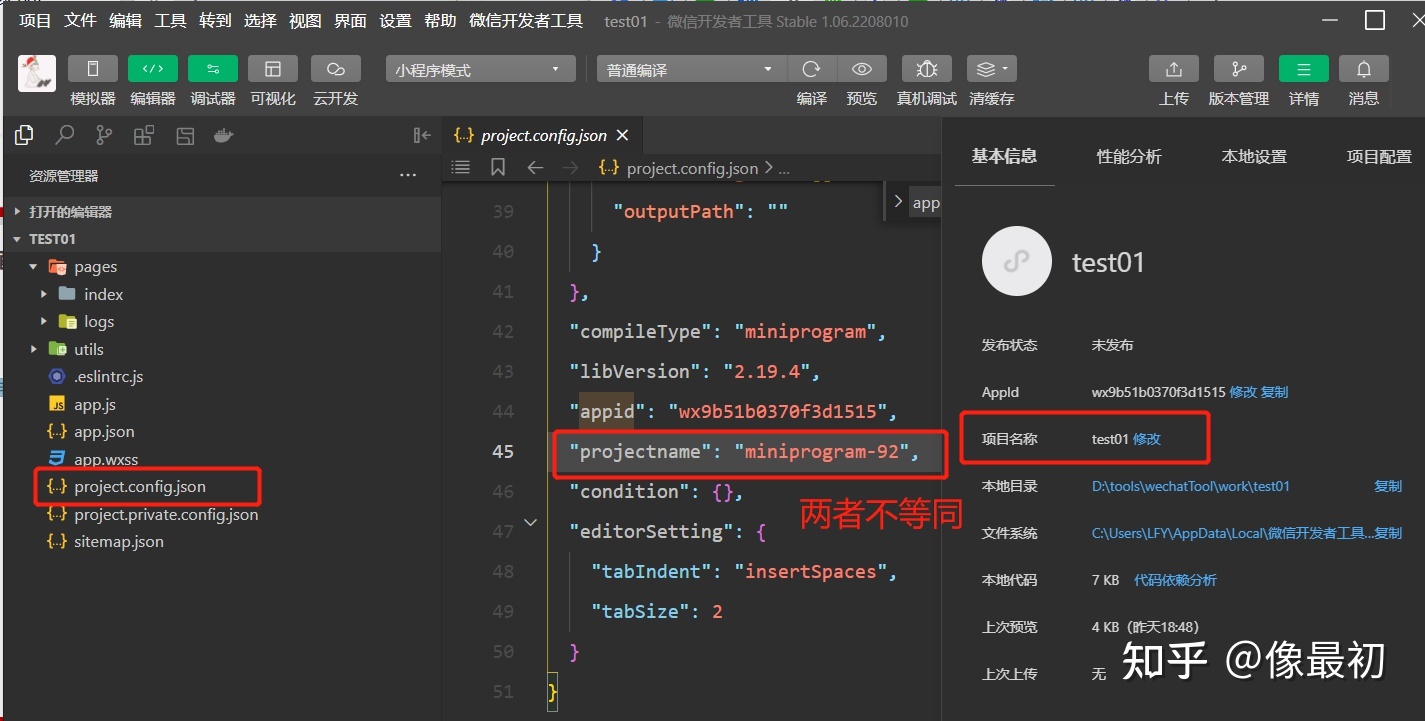Screen dimensions: 1425x721
Task: Switch to the performance analysis tab
Action: tap(1128, 157)
